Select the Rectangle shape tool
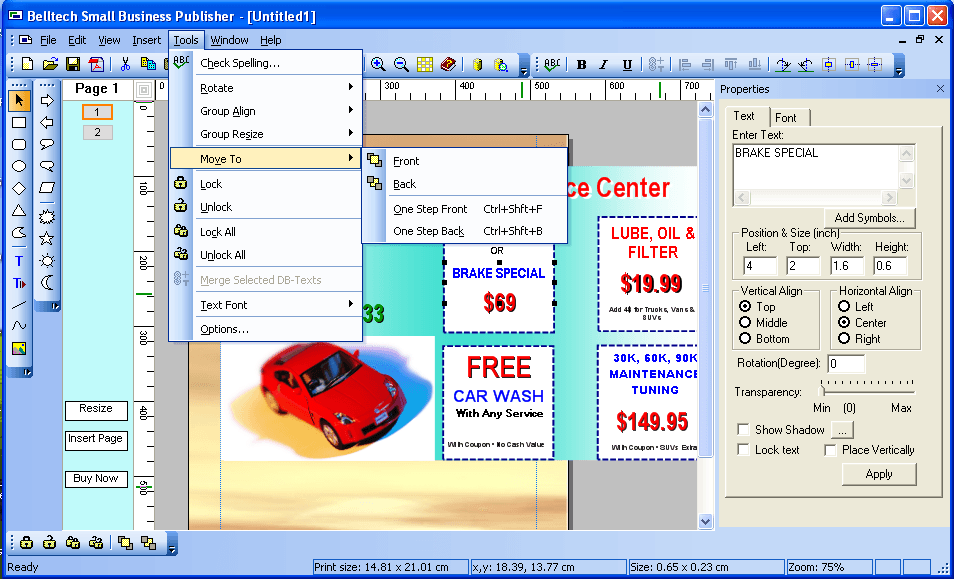 point(20,123)
